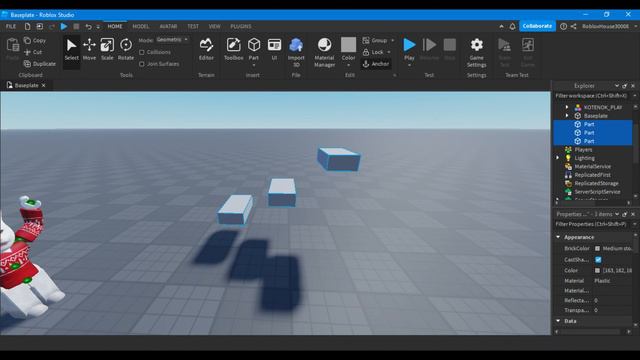Image resolution: width=640 pixels, height=360 pixels.
Task: Click the Filter Properties search field
Action: pyautogui.click(x=592, y=224)
